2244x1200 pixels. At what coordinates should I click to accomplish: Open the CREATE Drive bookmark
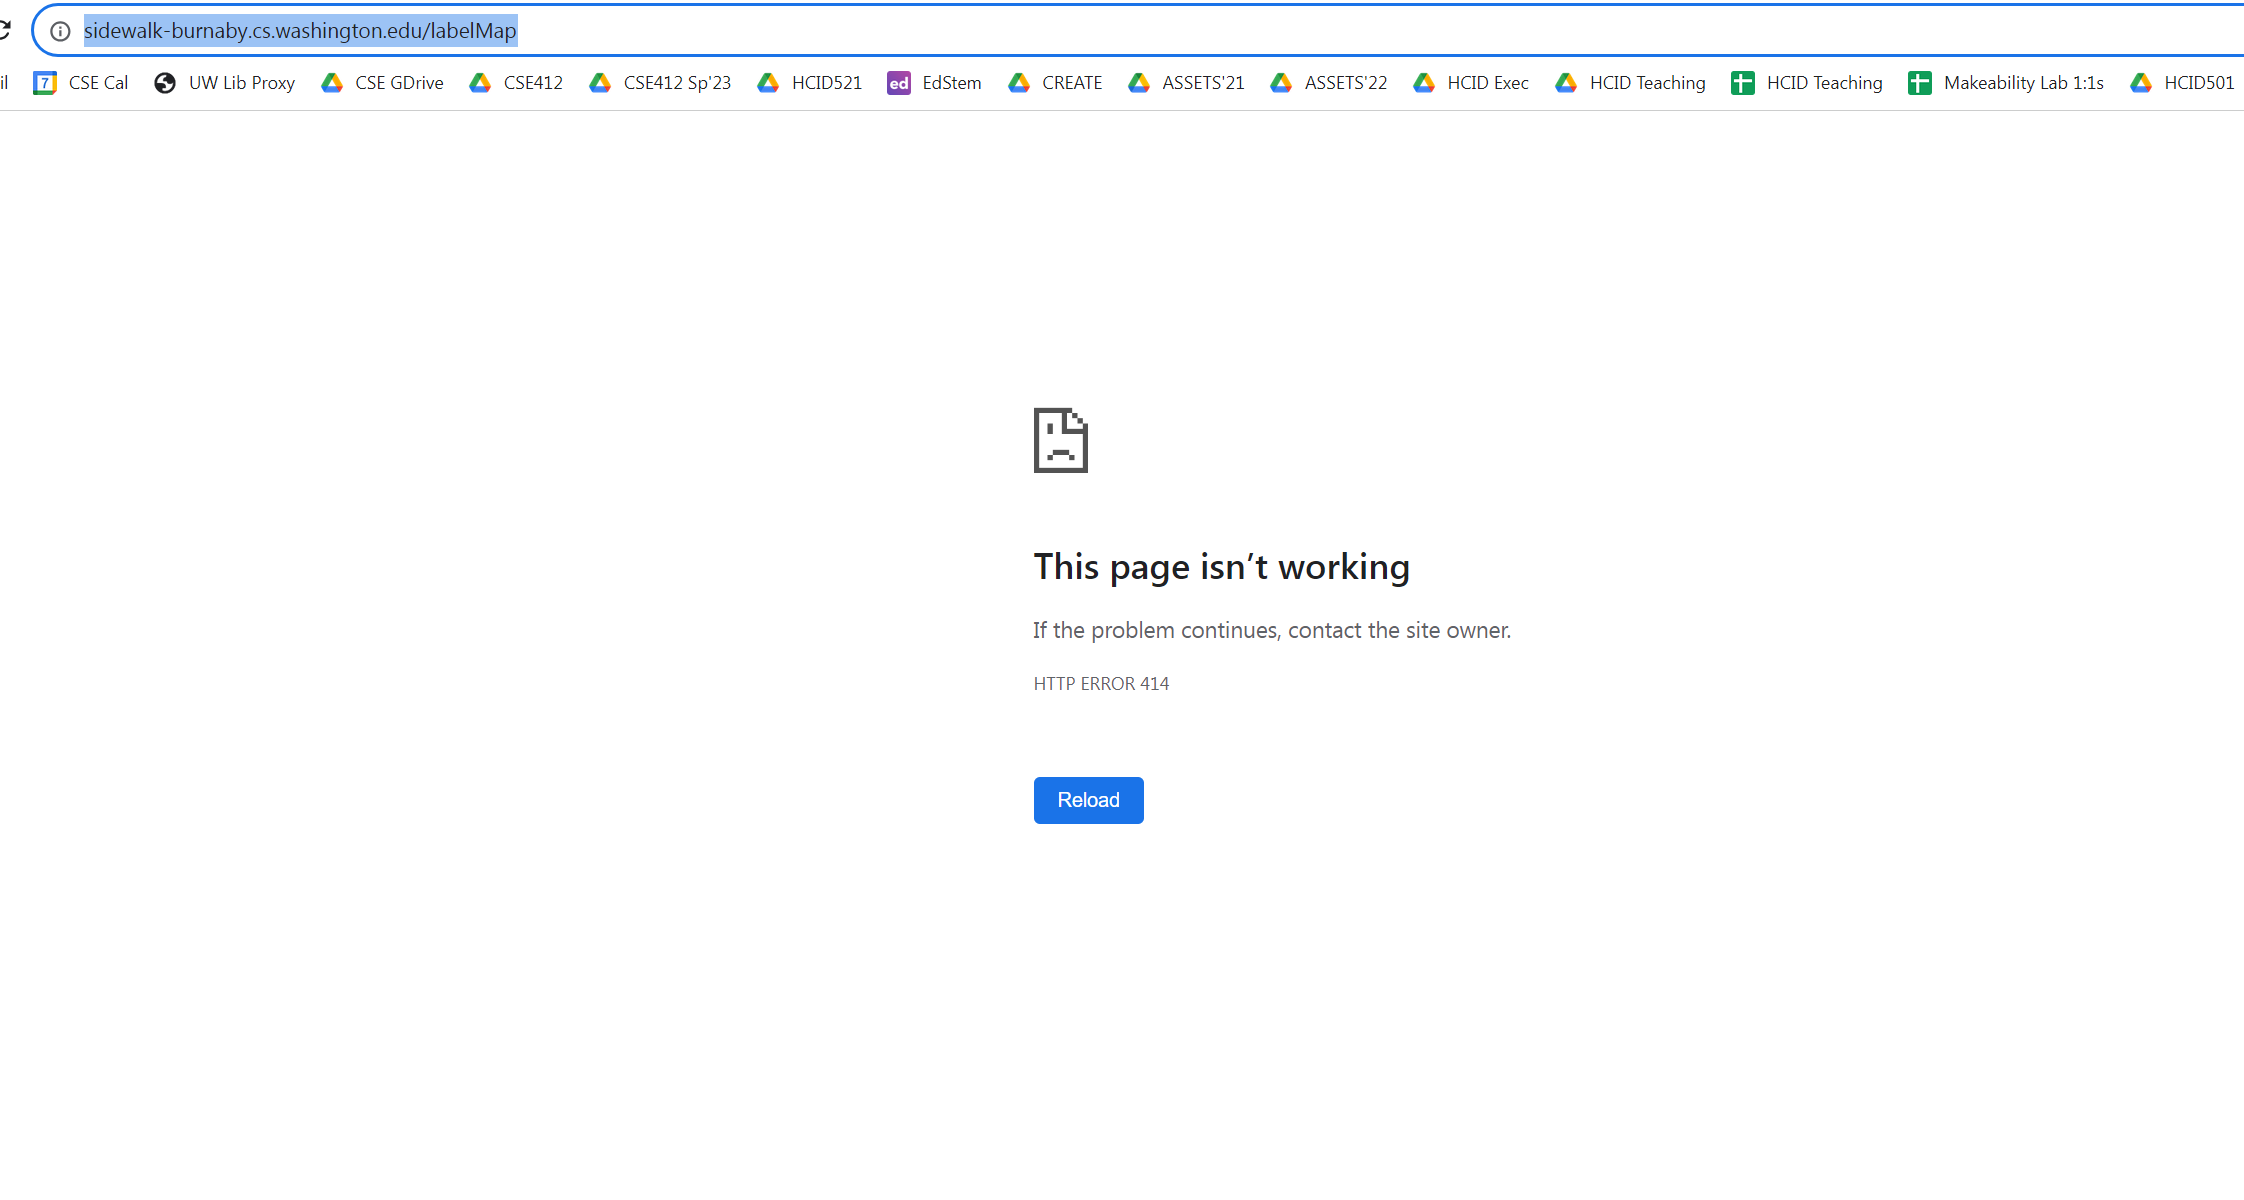point(1072,83)
